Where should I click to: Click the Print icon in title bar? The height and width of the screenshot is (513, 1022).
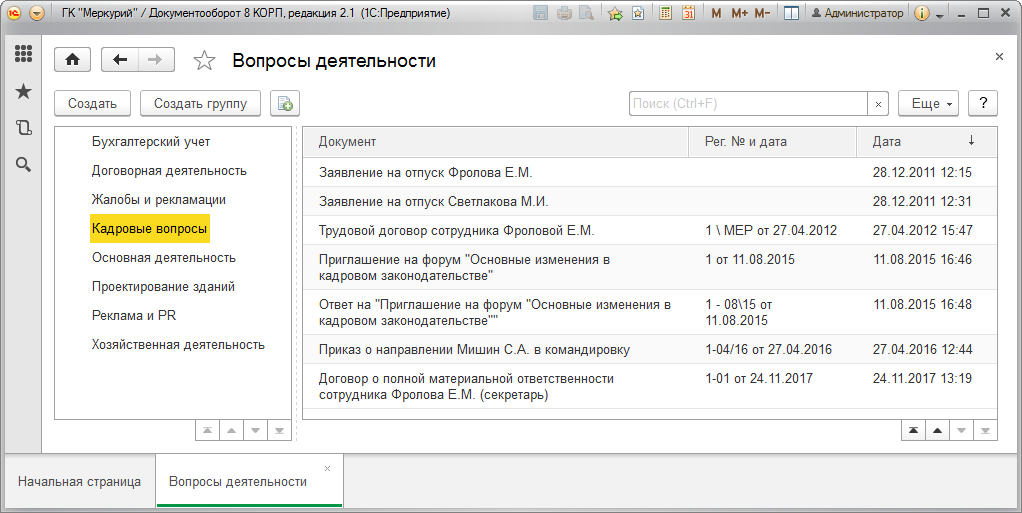click(564, 13)
